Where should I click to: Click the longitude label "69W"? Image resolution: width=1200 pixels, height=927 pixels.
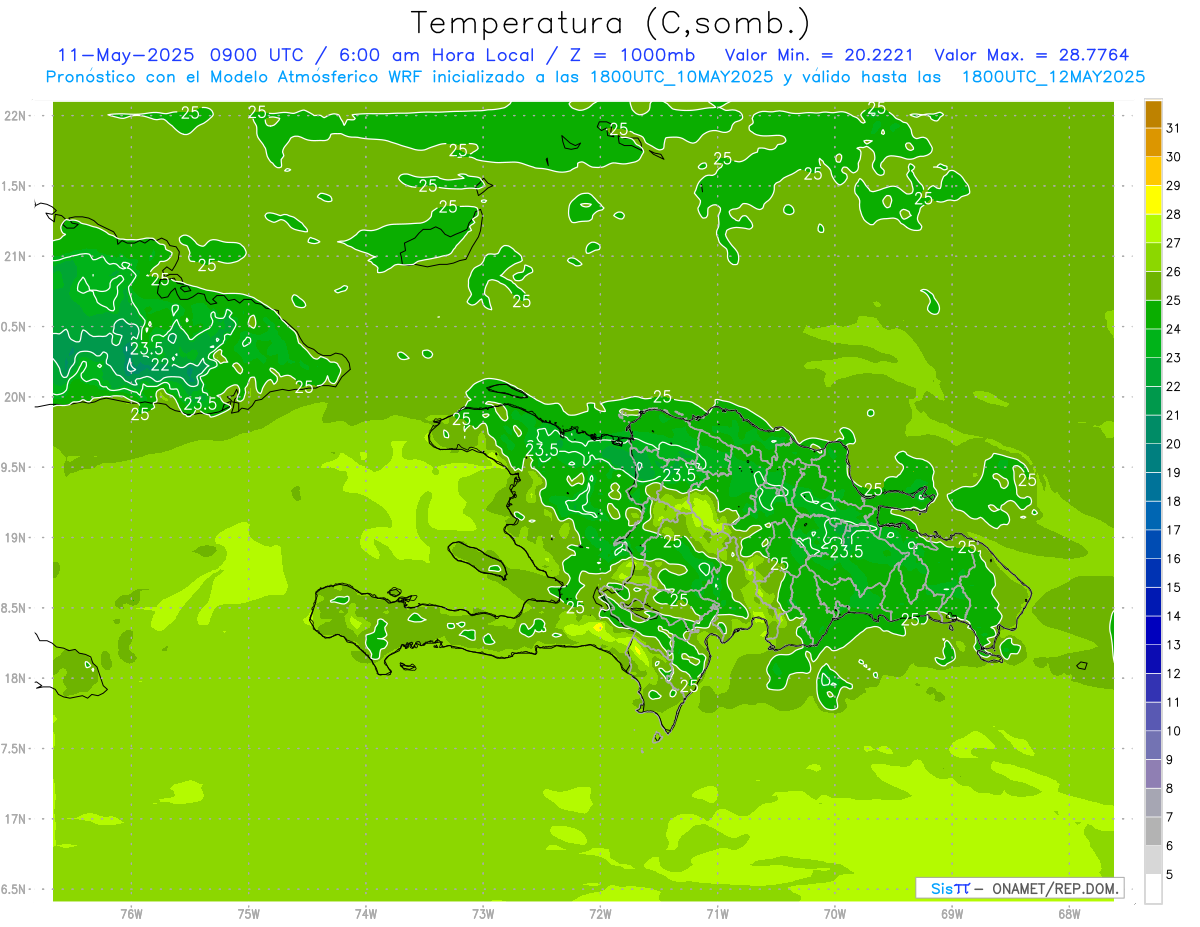click(x=951, y=913)
